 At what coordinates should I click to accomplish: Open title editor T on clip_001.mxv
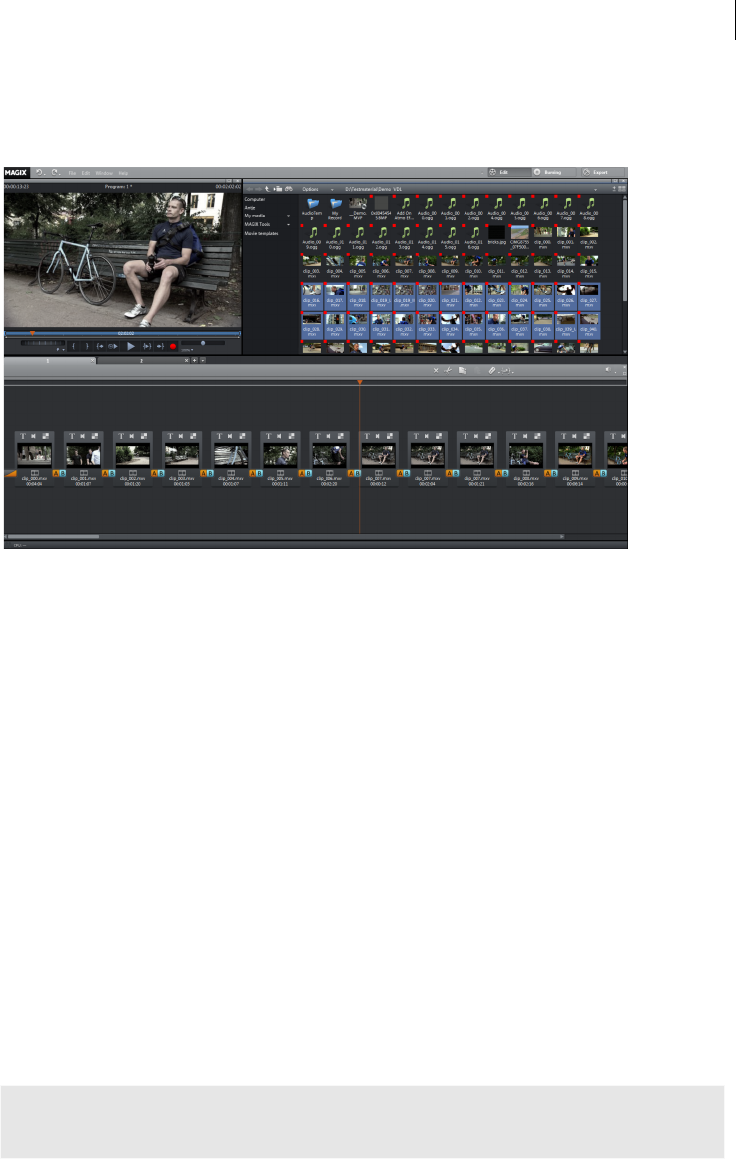(72, 436)
